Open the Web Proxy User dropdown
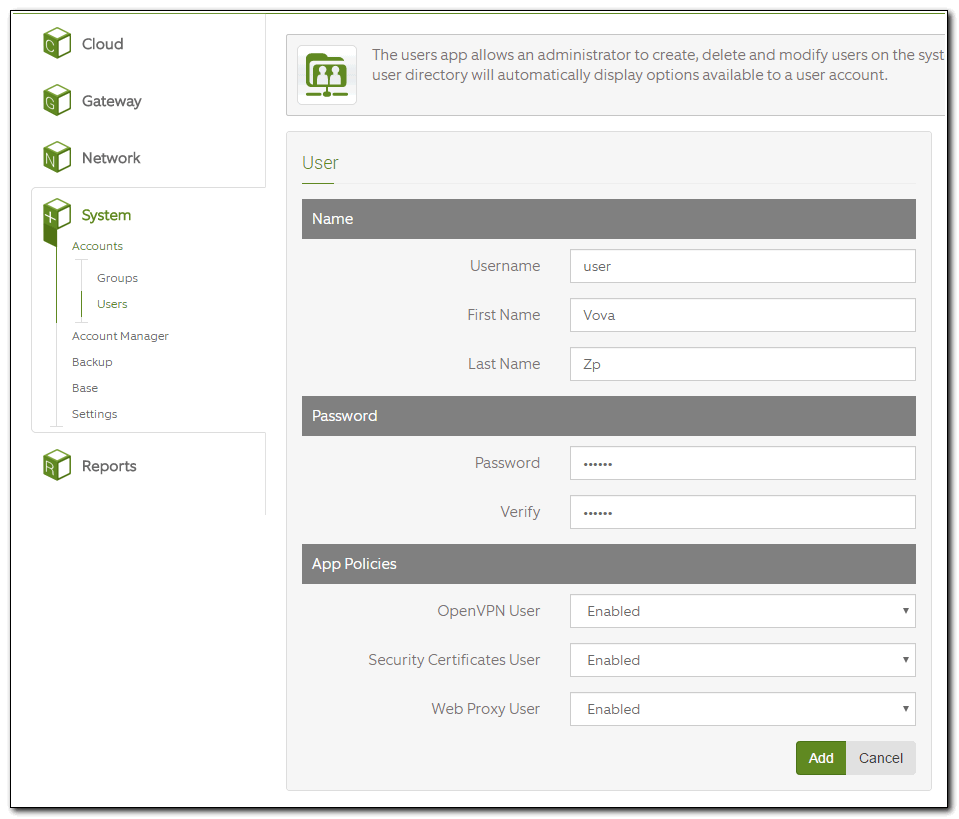This screenshot has width=959, height=819. [742, 709]
